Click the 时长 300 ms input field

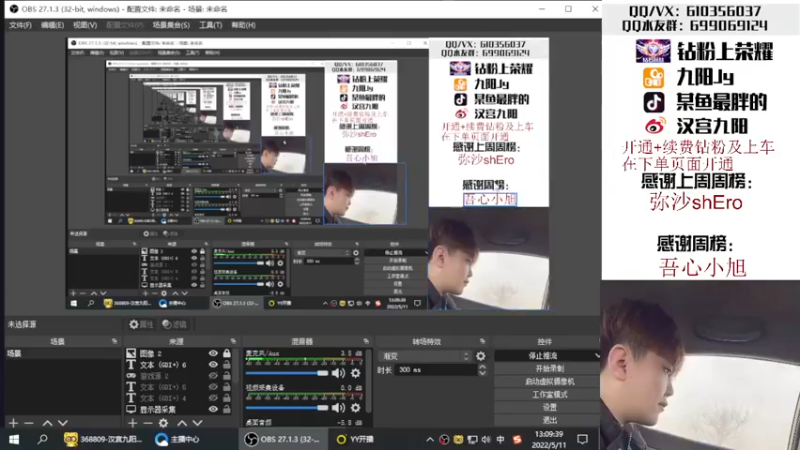click(436, 370)
